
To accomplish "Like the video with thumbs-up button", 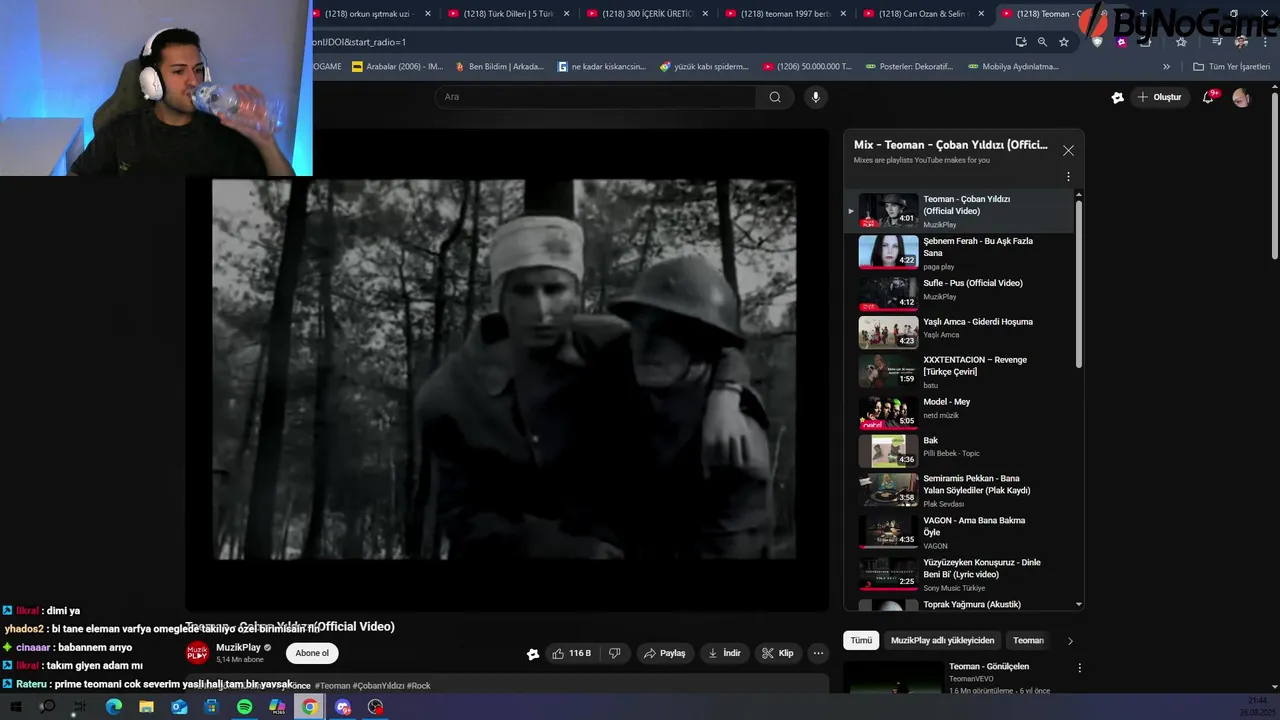I will (571, 653).
